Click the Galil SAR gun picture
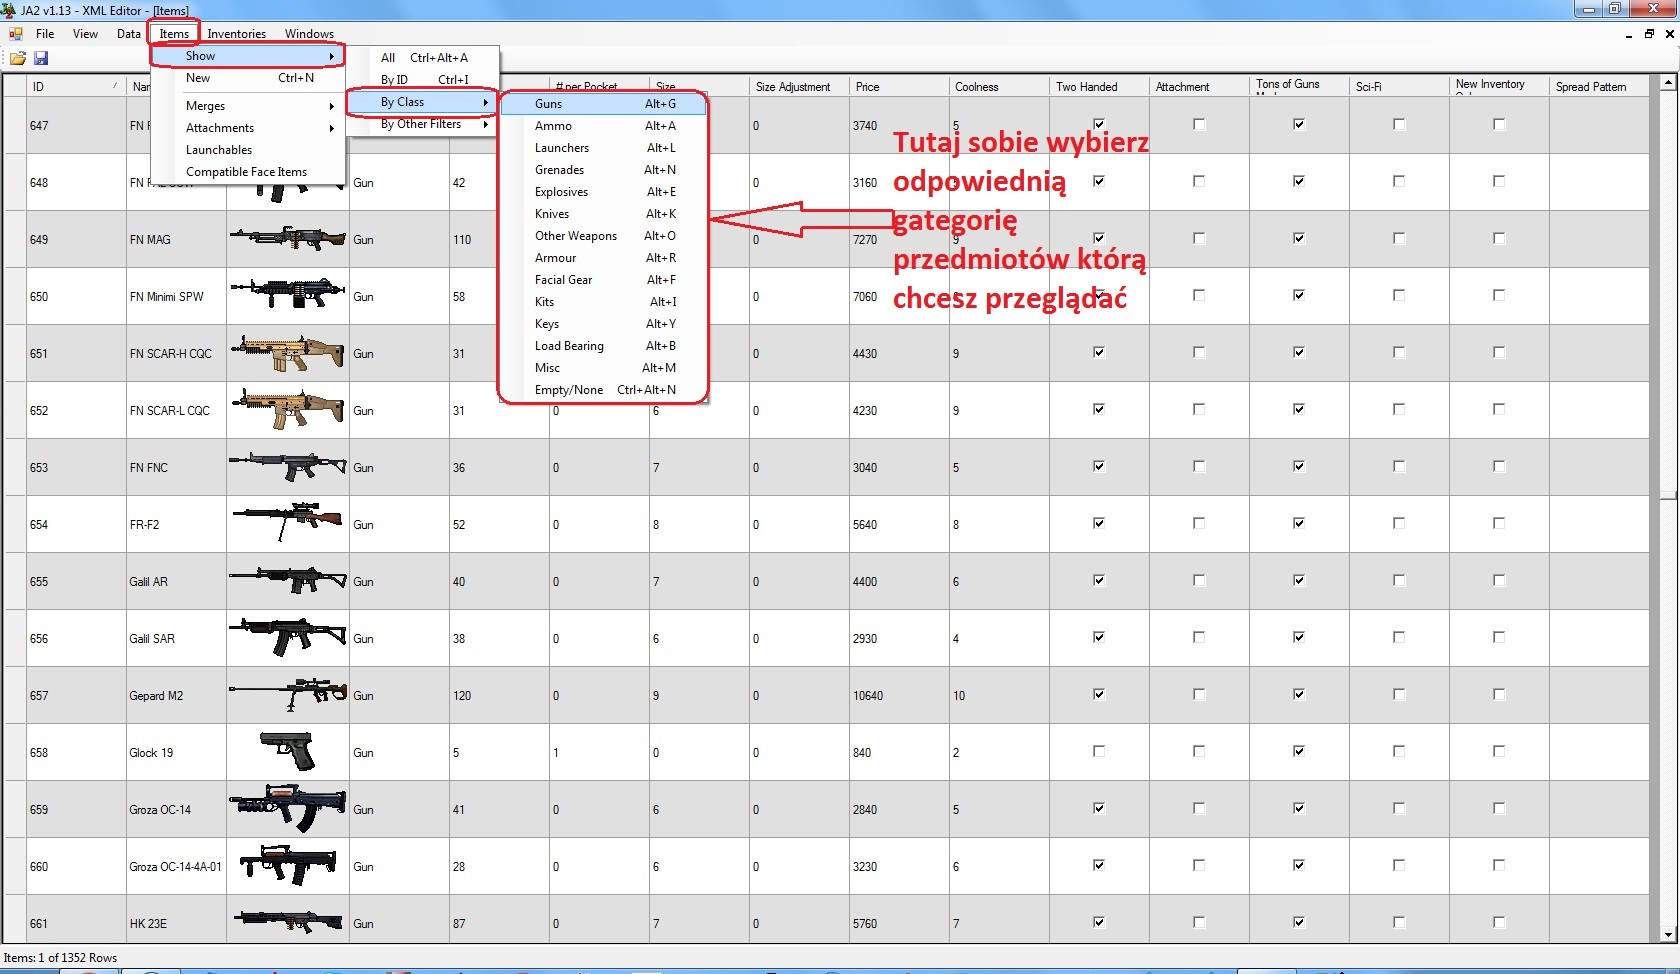The width and height of the screenshot is (1680, 974). point(288,637)
